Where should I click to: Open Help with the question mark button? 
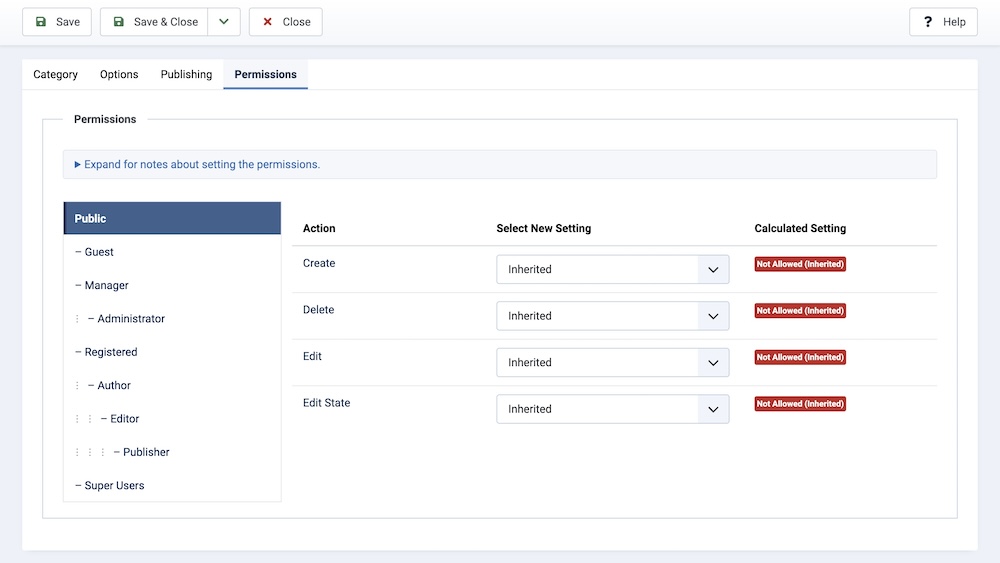click(x=943, y=22)
